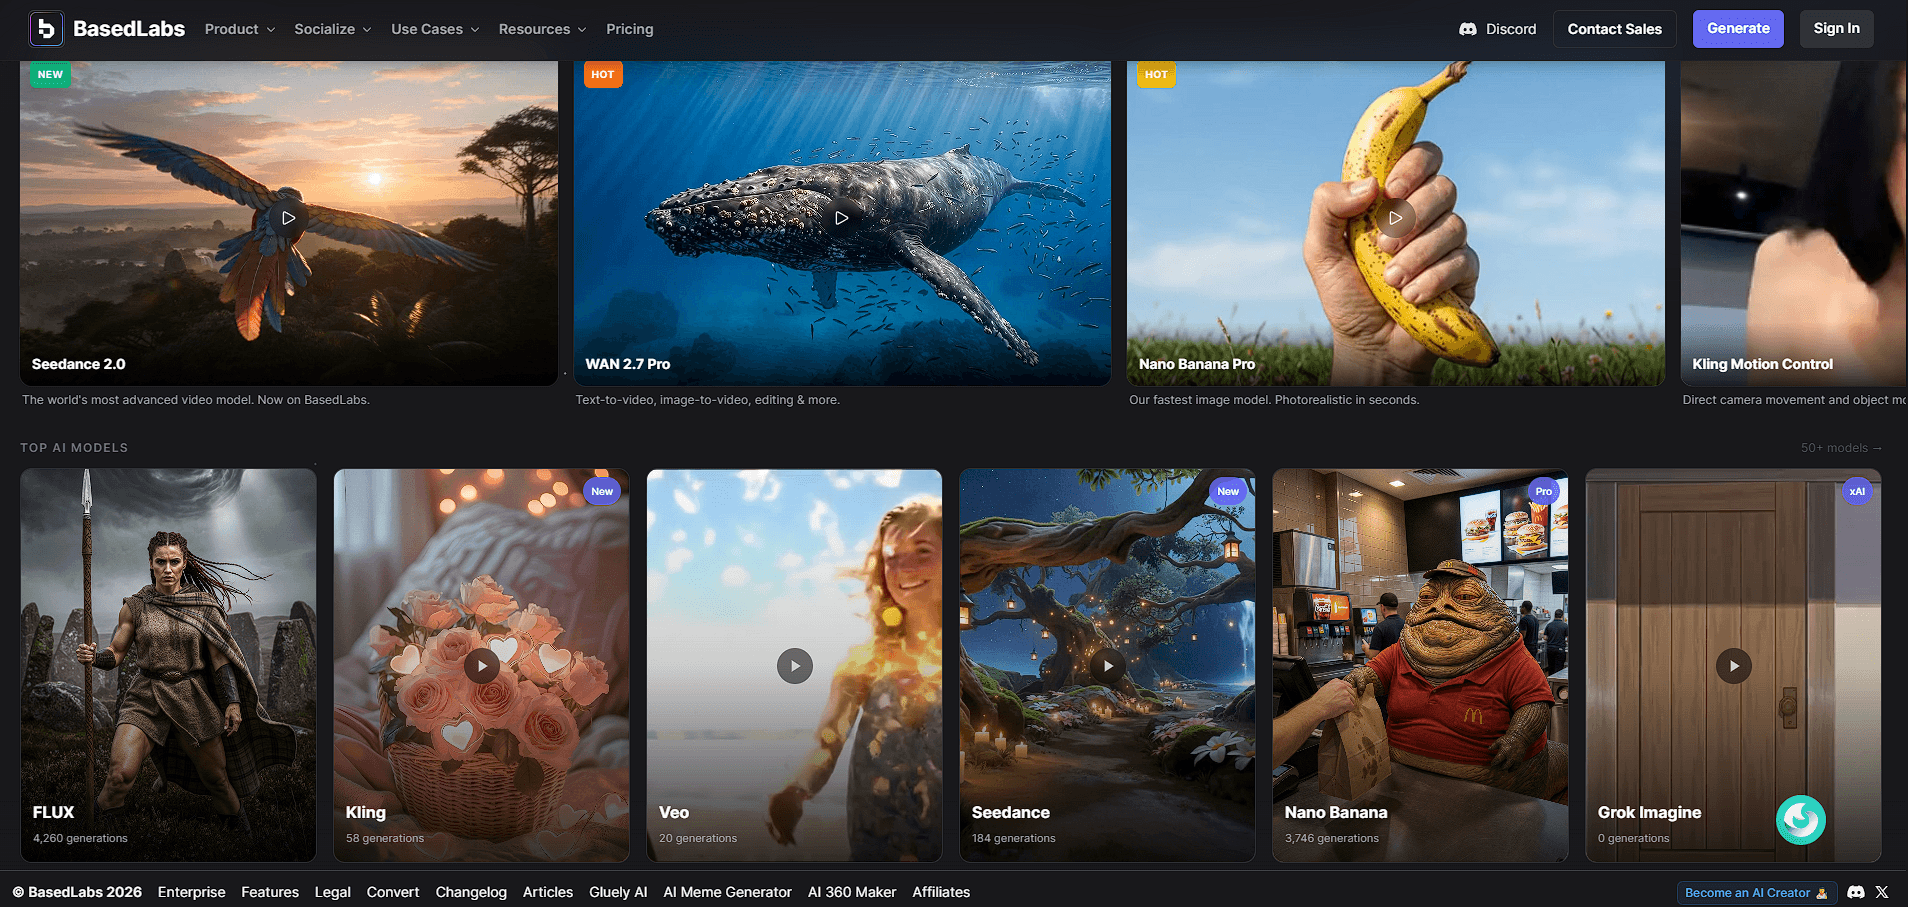Click the Nano Banana Pro title text
Image resolution: width=1908 pixels, height=907 pixels.
pos(1197,364)
